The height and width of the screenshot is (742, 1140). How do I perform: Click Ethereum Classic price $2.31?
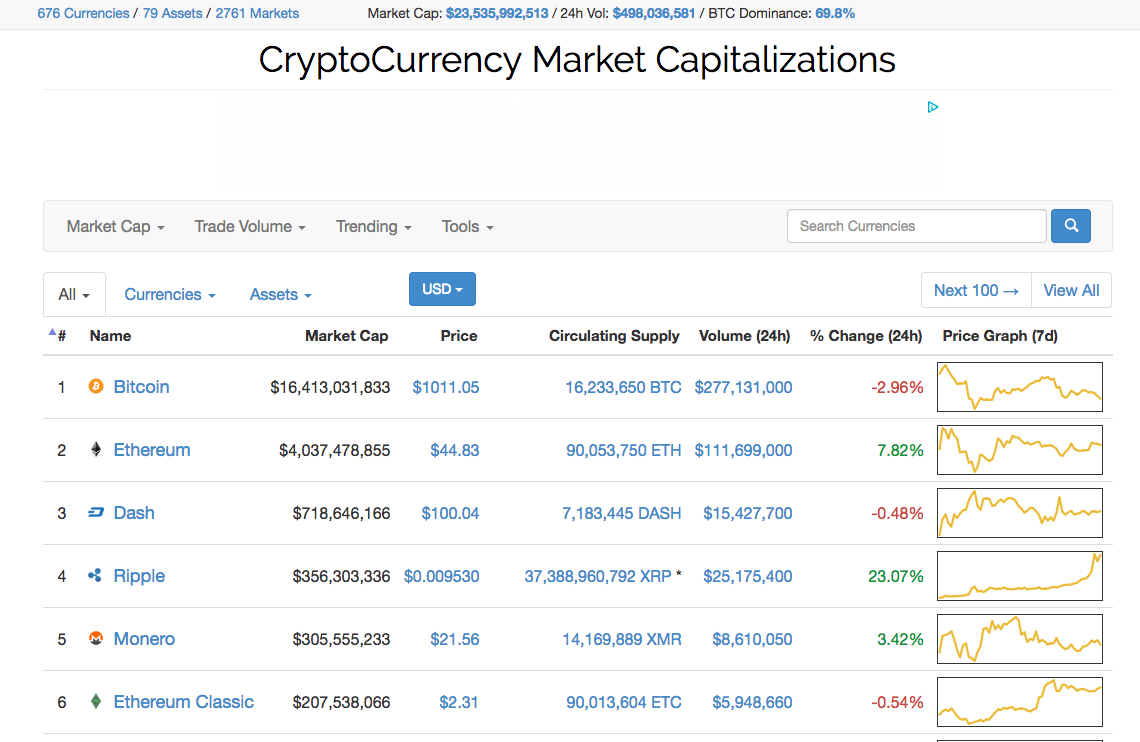tap(459, 703)
